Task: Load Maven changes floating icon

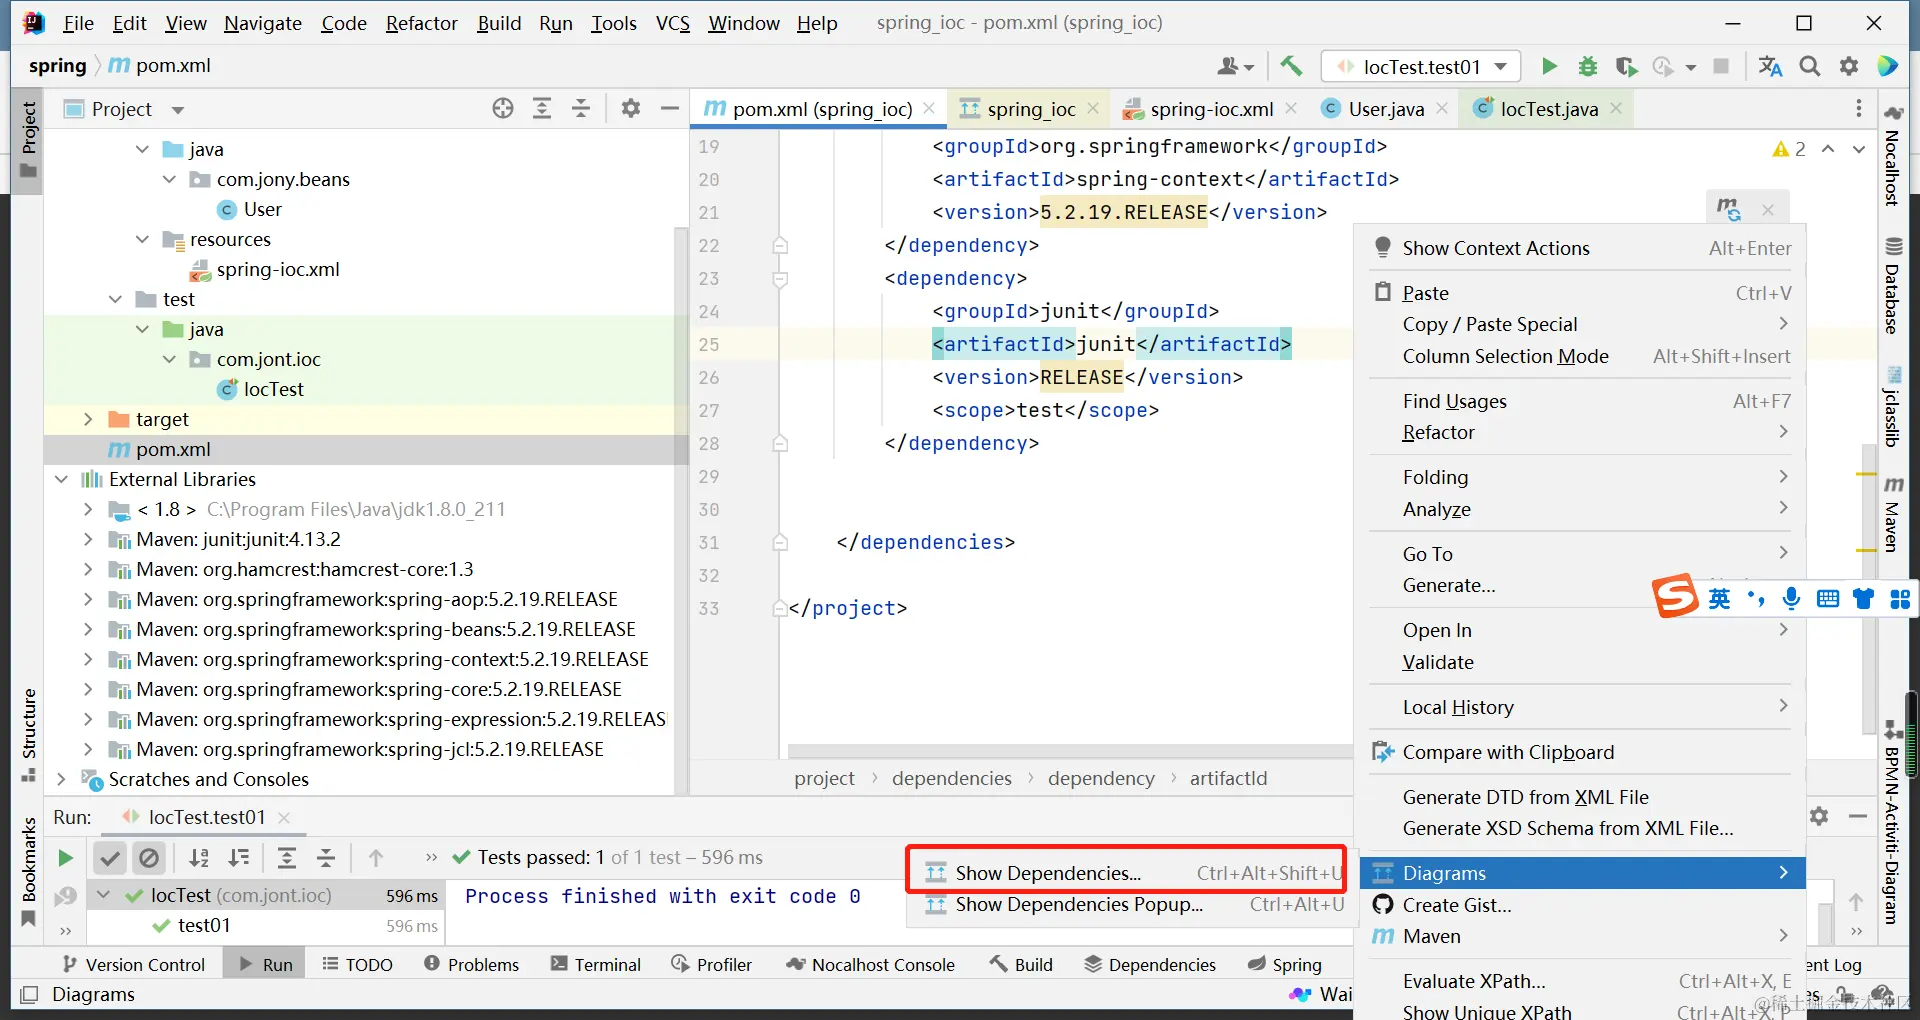Action: click(1729, 209)
